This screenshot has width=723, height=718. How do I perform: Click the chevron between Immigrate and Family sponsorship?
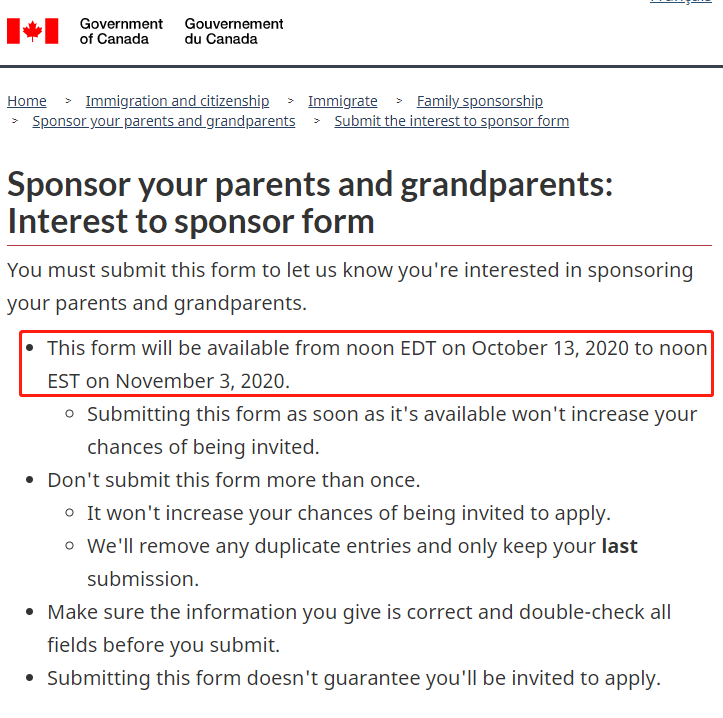coord(399,101)
